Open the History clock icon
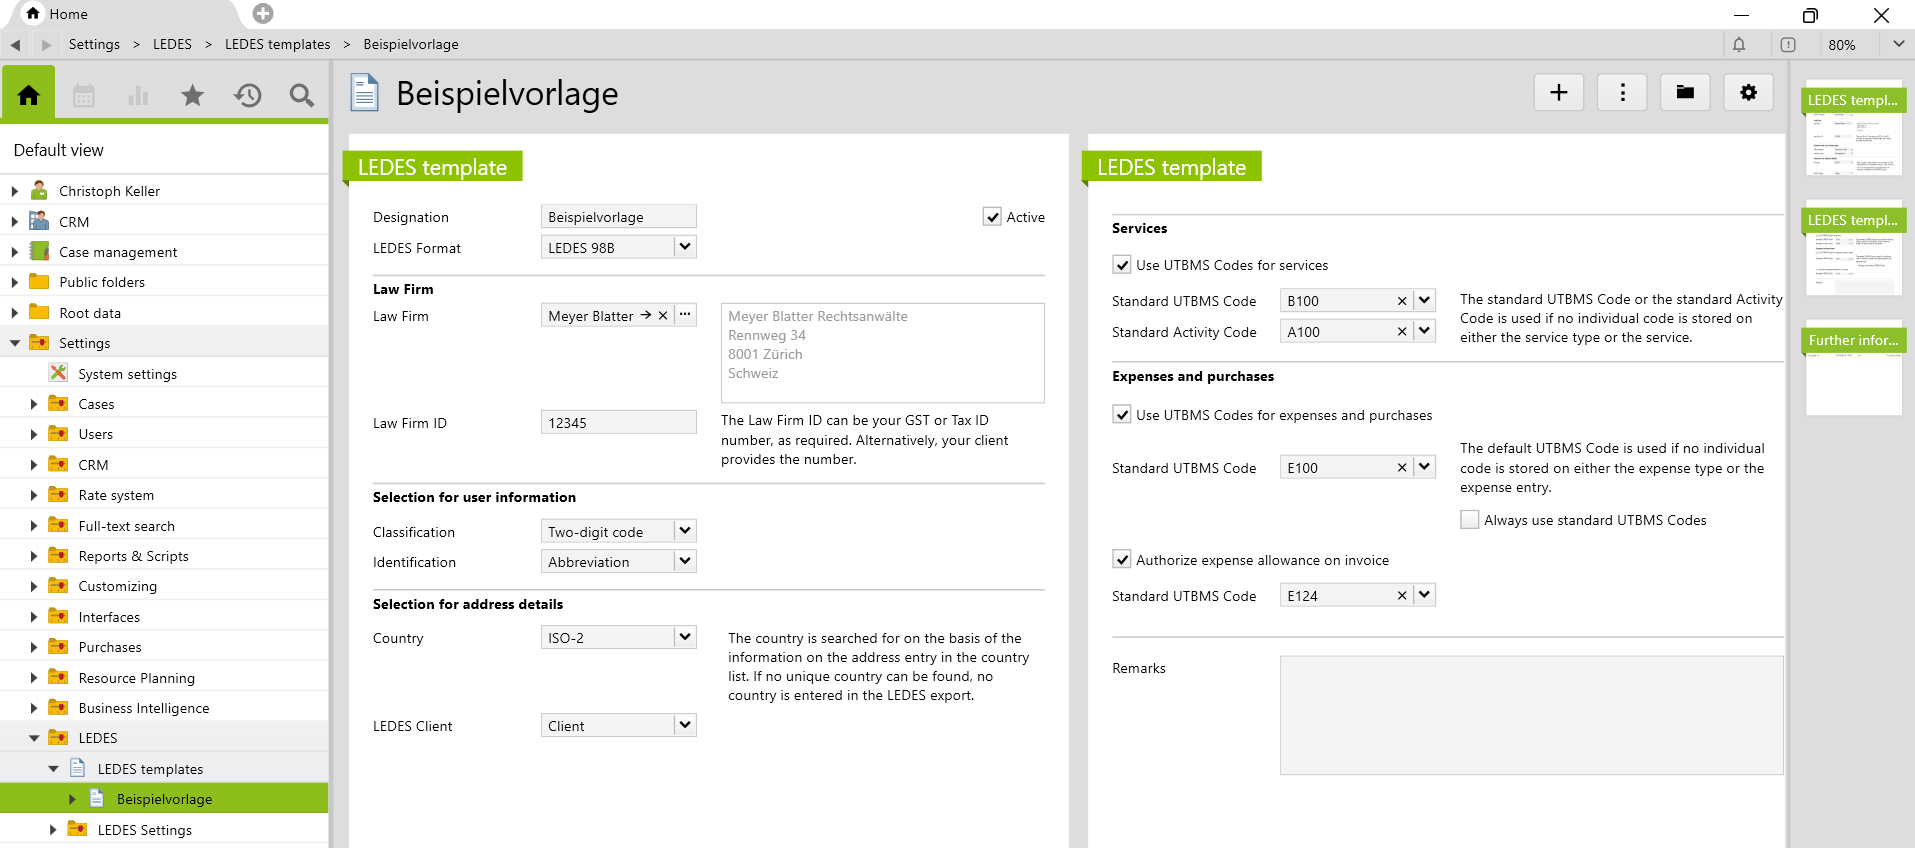Image resolution: width=1915 pixels, height=848 pixels. pos(247,95)
